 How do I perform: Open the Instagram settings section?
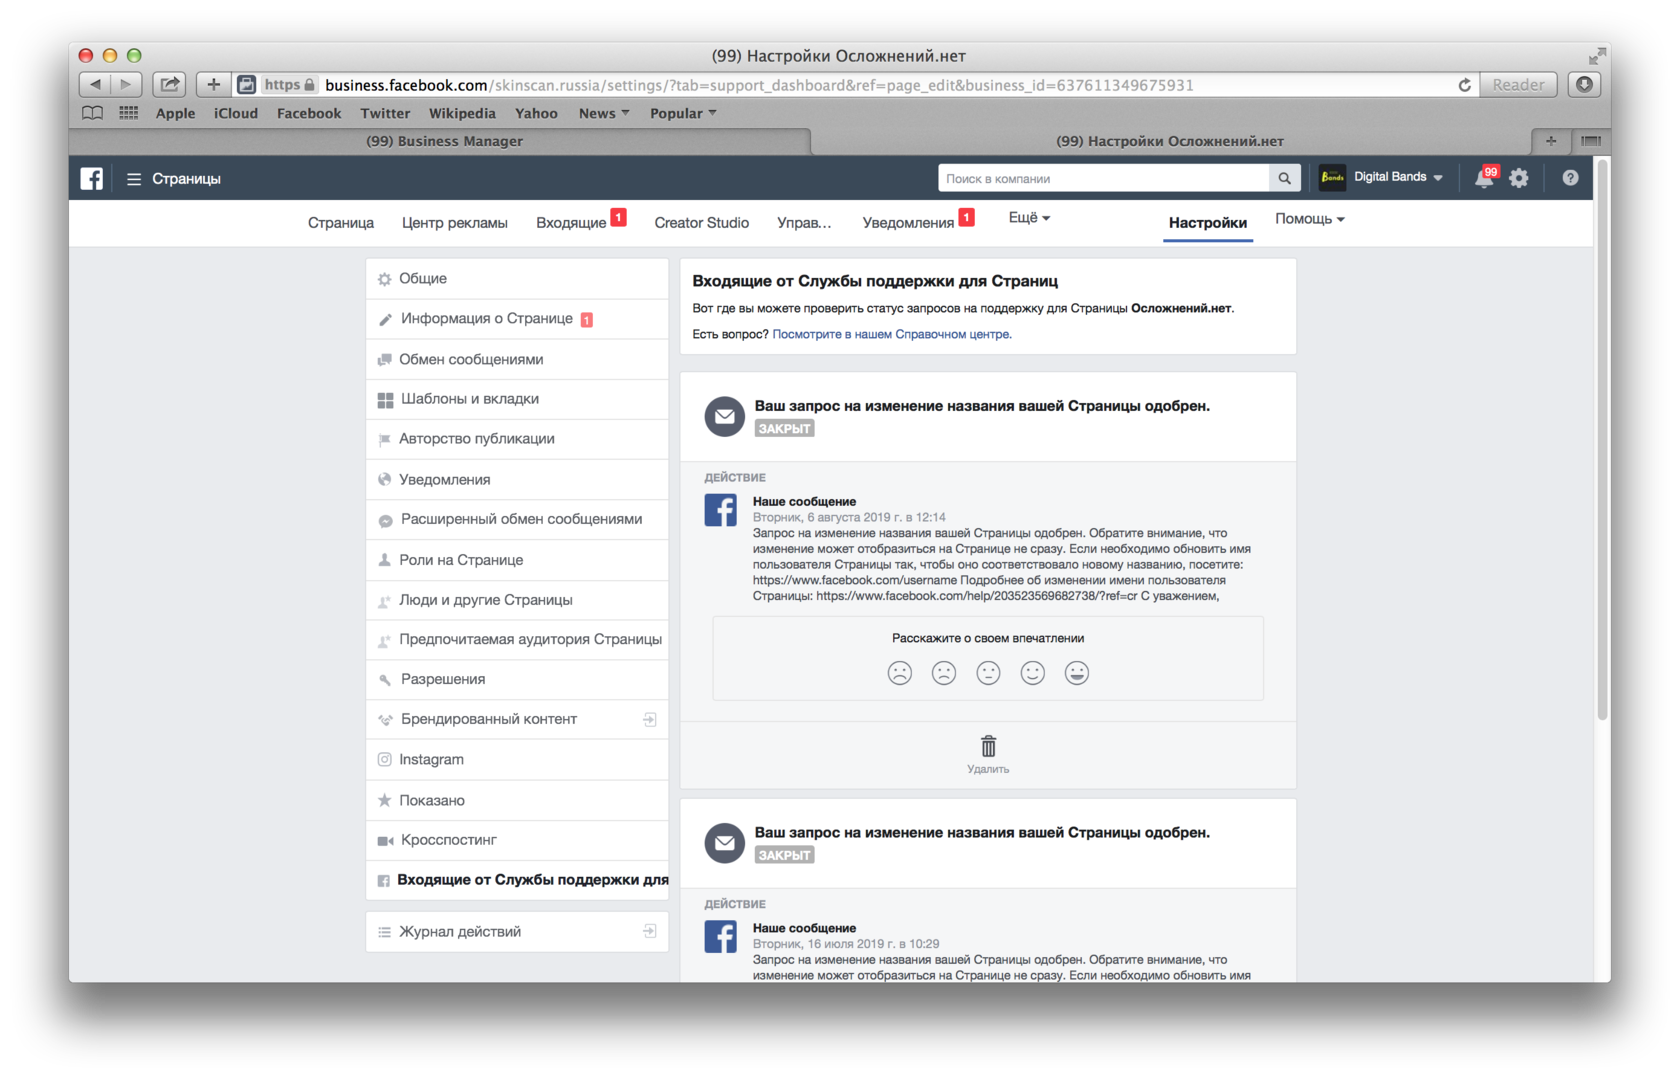pyautogui.click(x=517, y=760)
